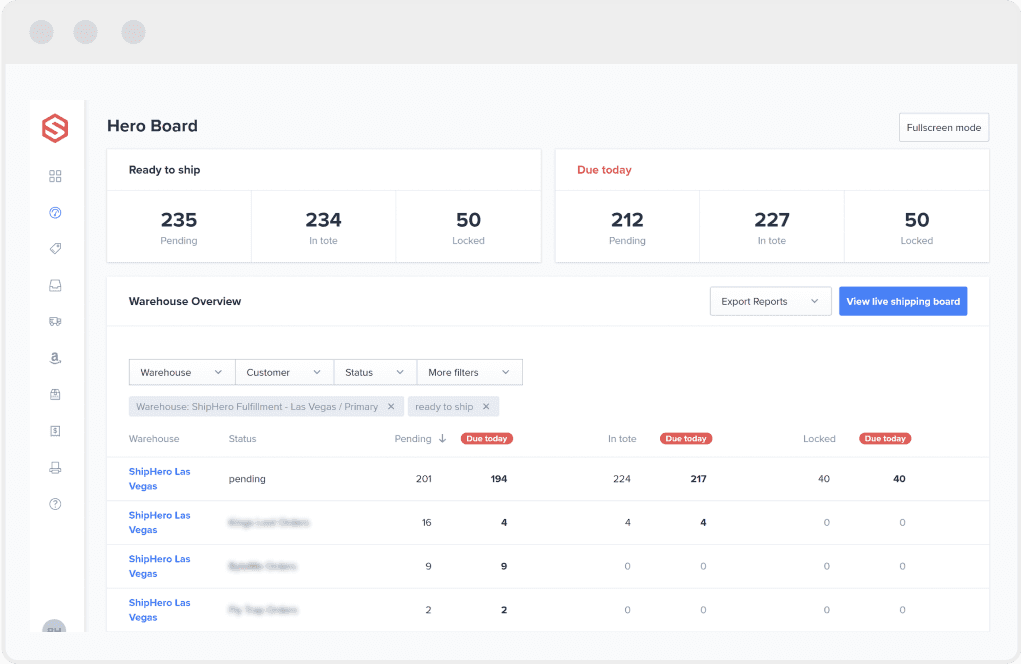Open ShipHero Las Vegas link in pending row

(160, 478)
